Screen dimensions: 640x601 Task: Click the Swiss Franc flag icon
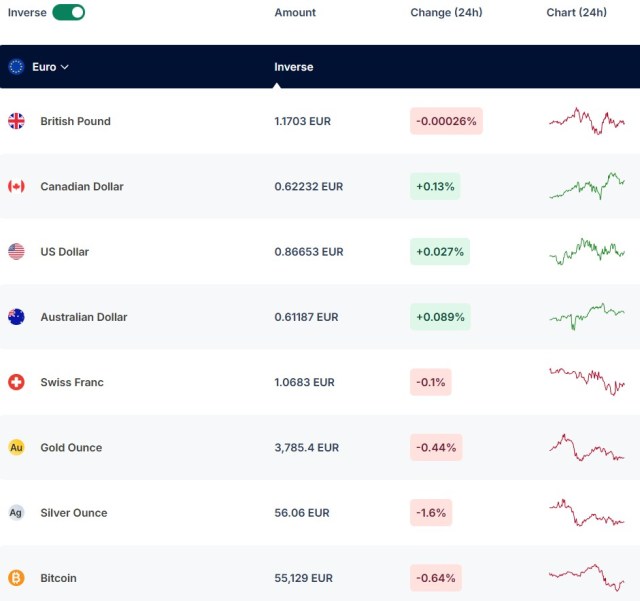point(16,382)
